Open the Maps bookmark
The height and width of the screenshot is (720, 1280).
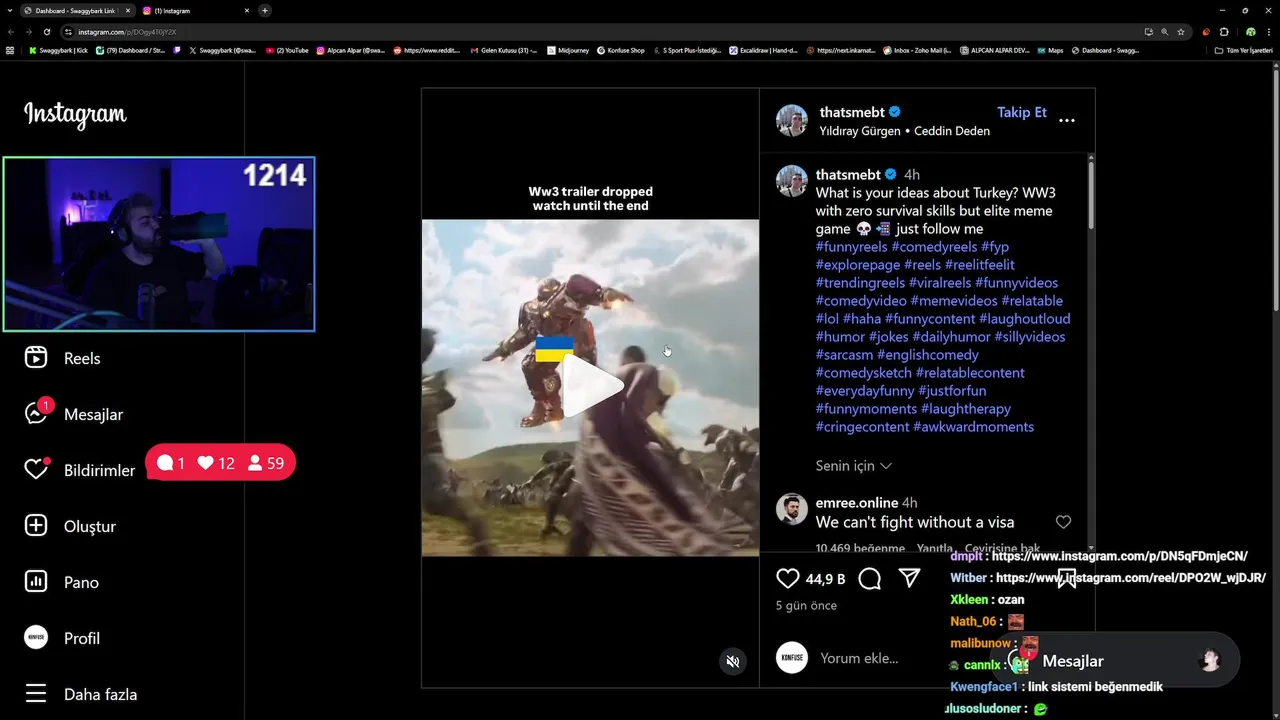[1050, 50]
